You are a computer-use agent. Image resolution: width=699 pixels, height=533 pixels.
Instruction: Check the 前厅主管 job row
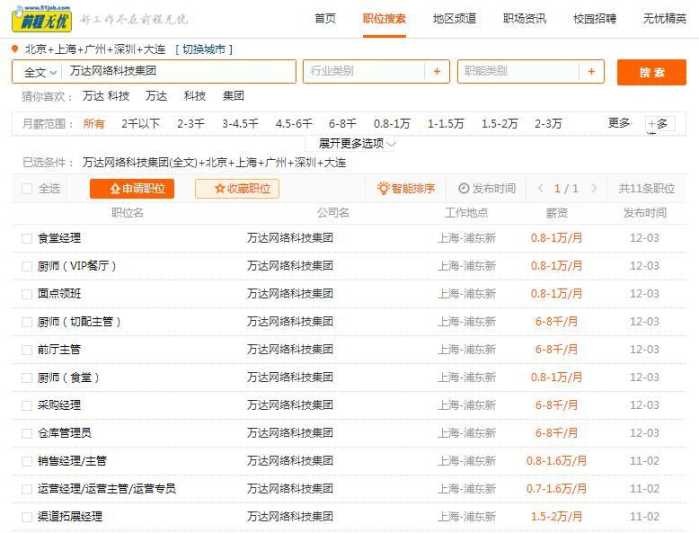[27, 350]
